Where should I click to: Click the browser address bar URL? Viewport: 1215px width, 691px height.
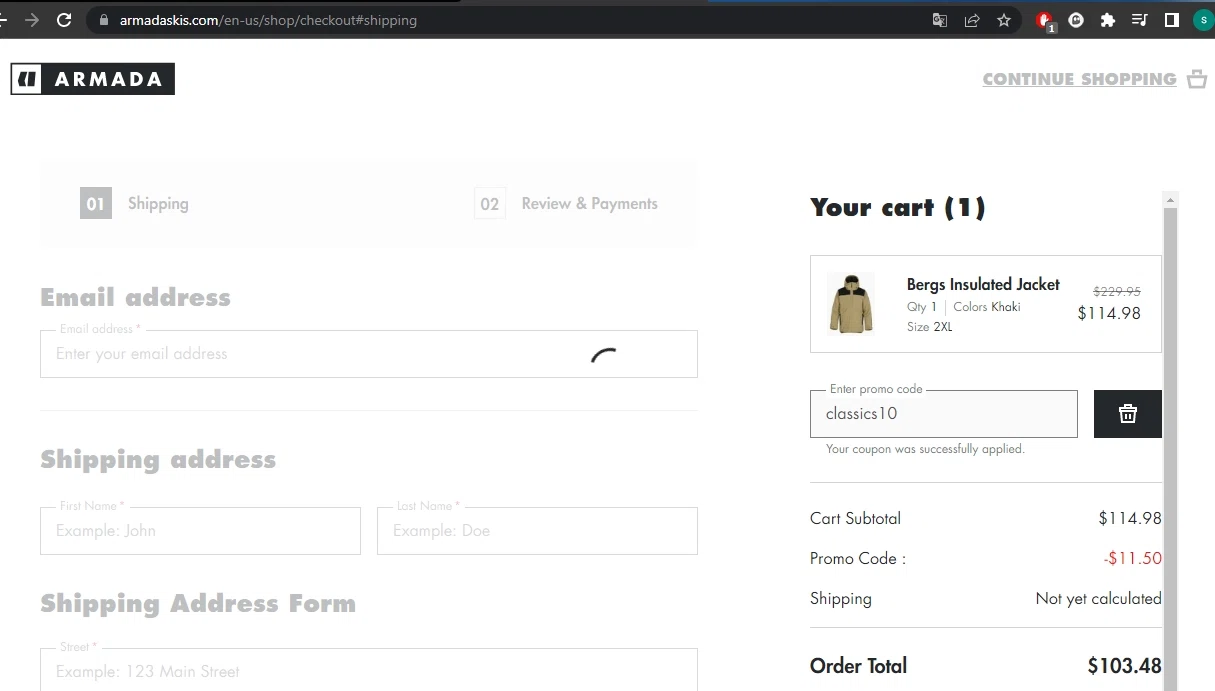tap(268, 20)
